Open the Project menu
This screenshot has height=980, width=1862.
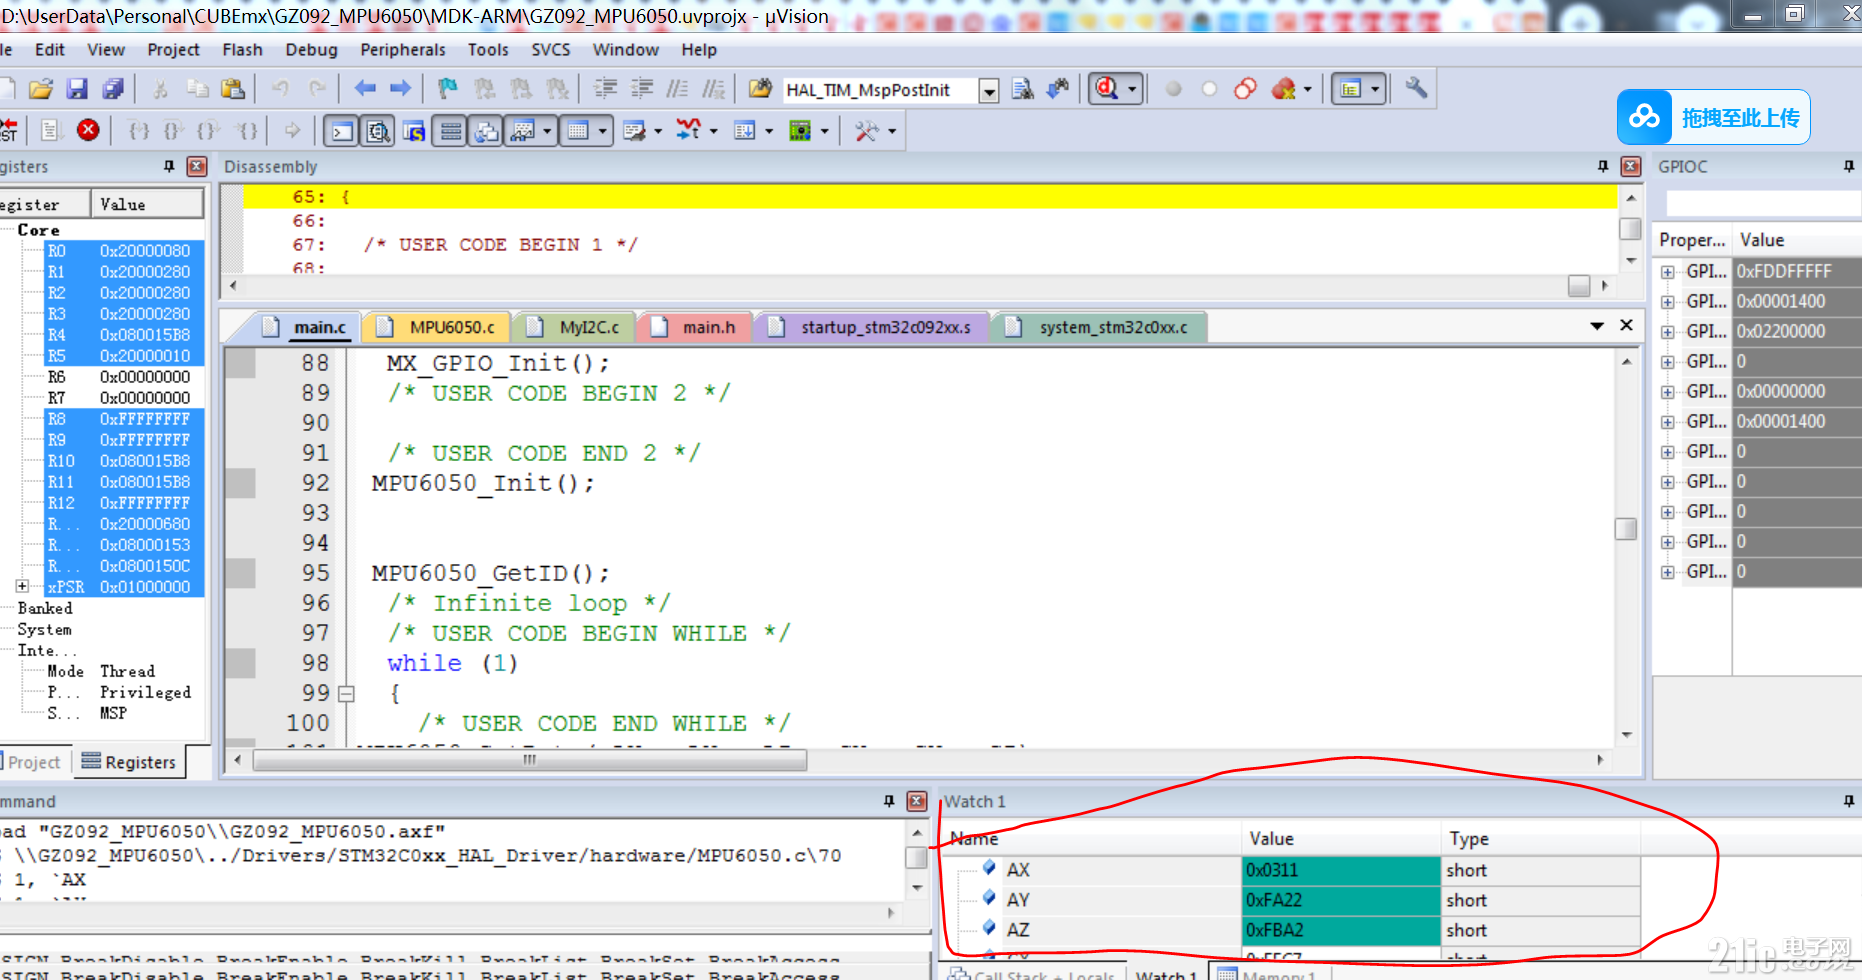tap(173, 50)
